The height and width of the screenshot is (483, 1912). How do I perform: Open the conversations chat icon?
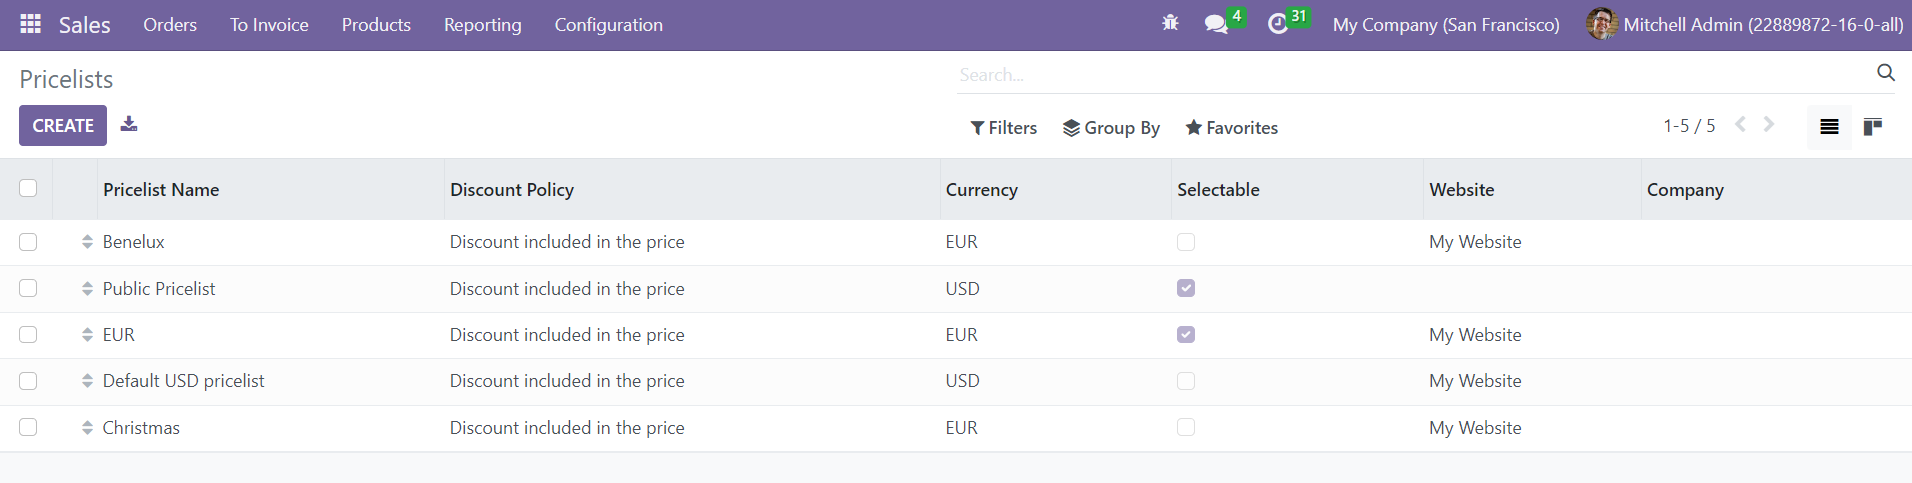[x=1216, y=24]
